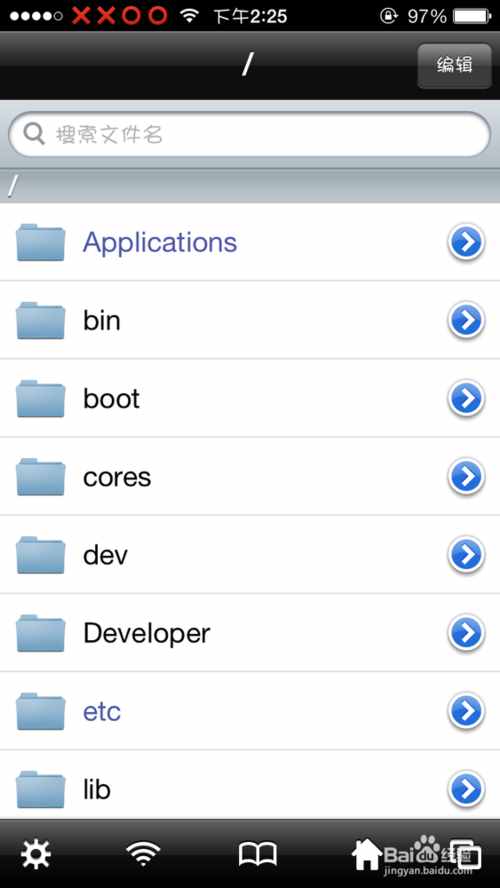Show details arrow for dev folder
500x888 pixels.
pyautogui.click(x=466, y=555)
